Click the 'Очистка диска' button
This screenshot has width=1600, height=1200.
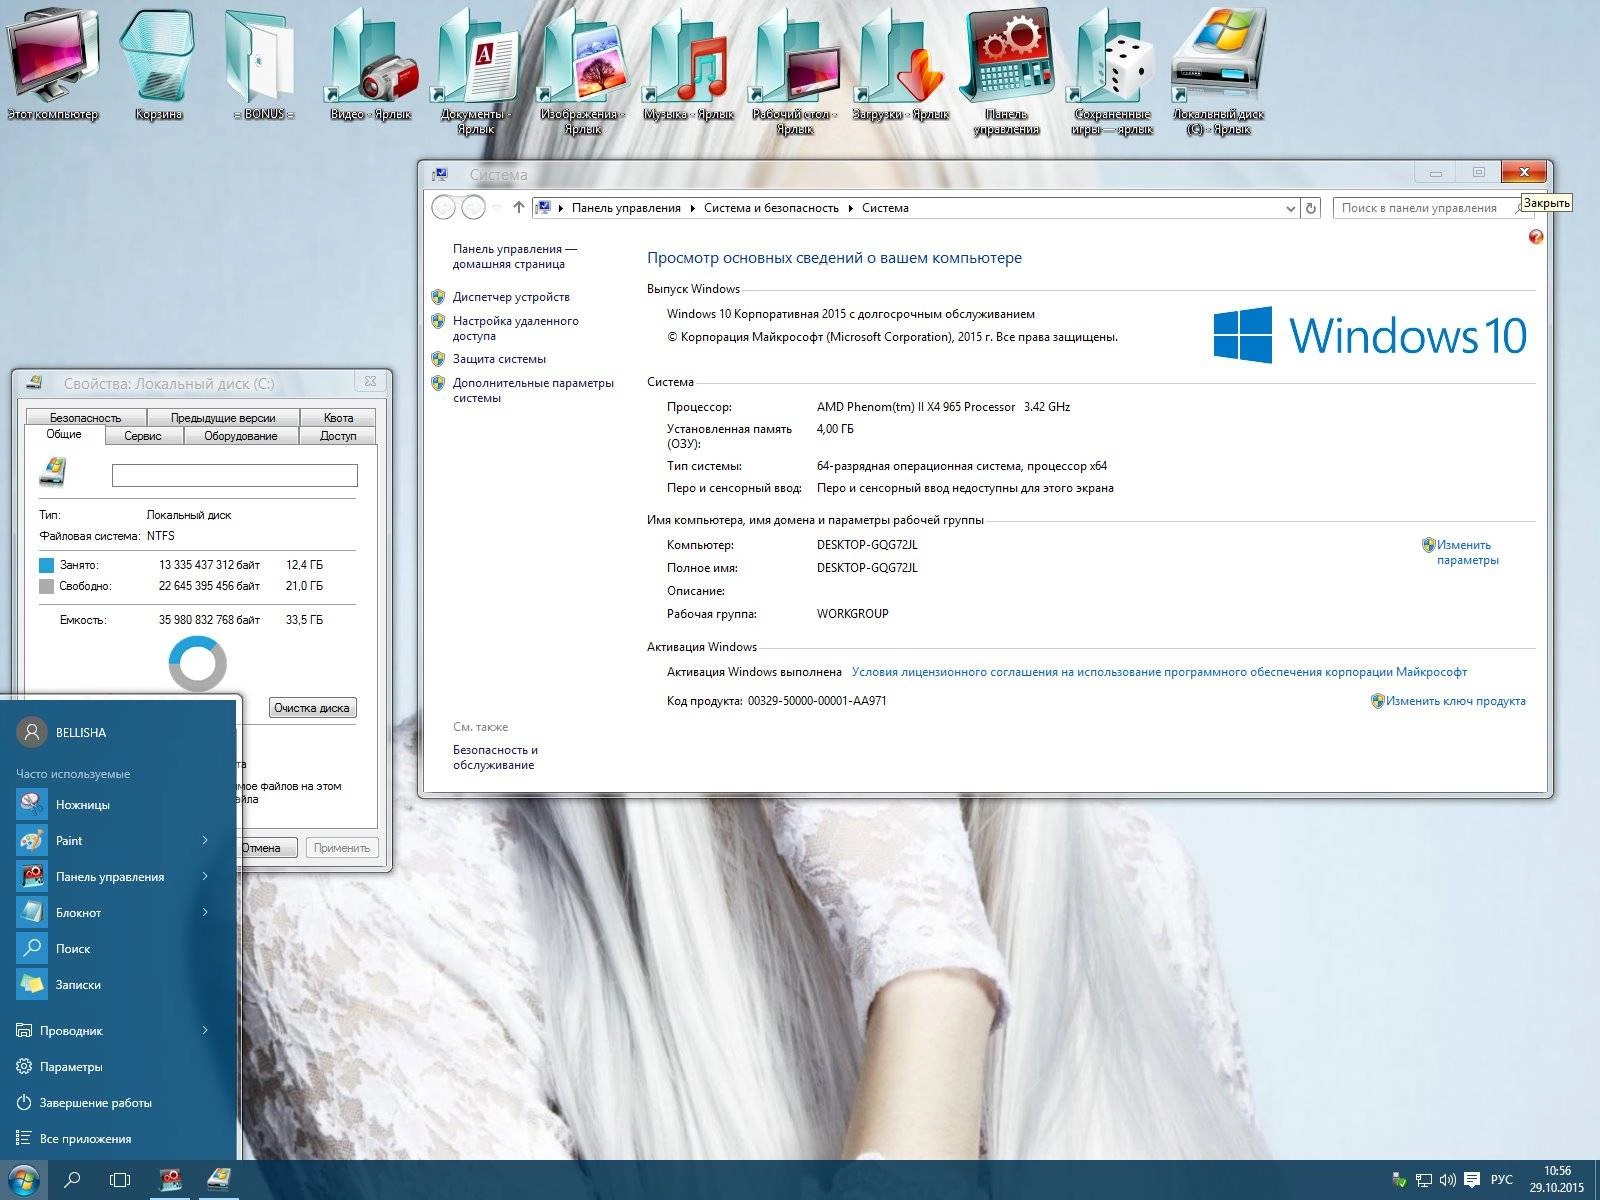(311, 708)
